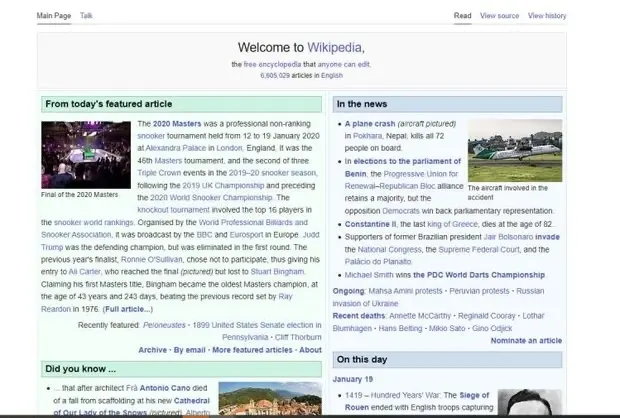This screenshot has width=620, height=418.
Task: Select the Main Page tab
Action: coord(53,16)
